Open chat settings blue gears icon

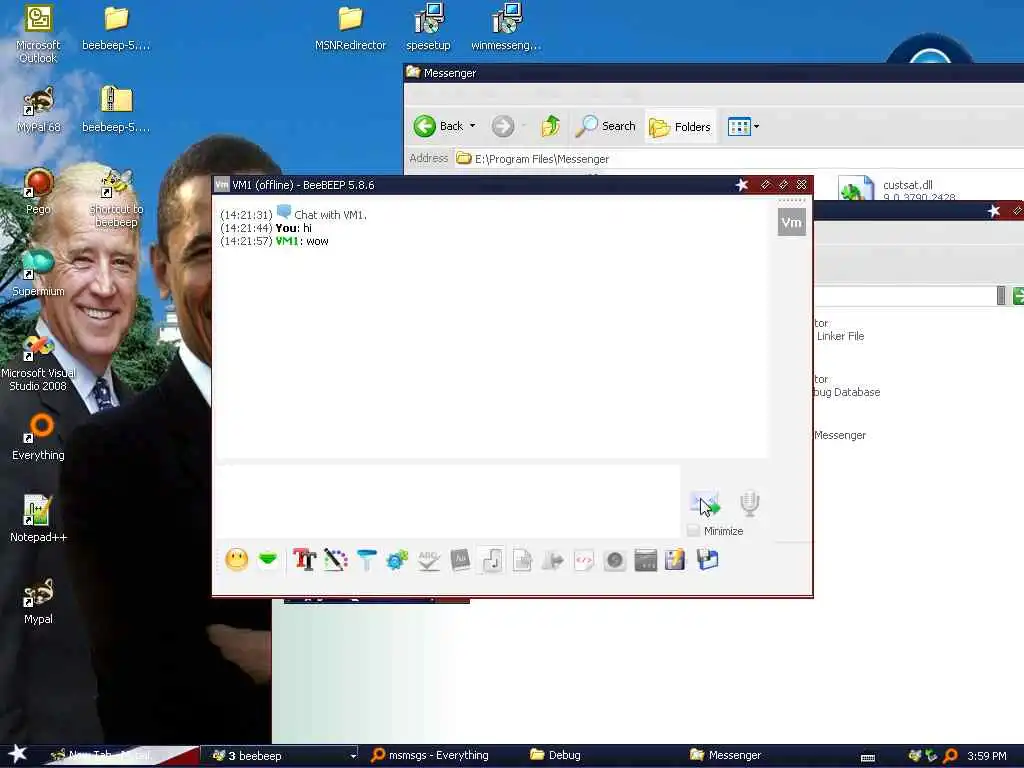point(397,560)
